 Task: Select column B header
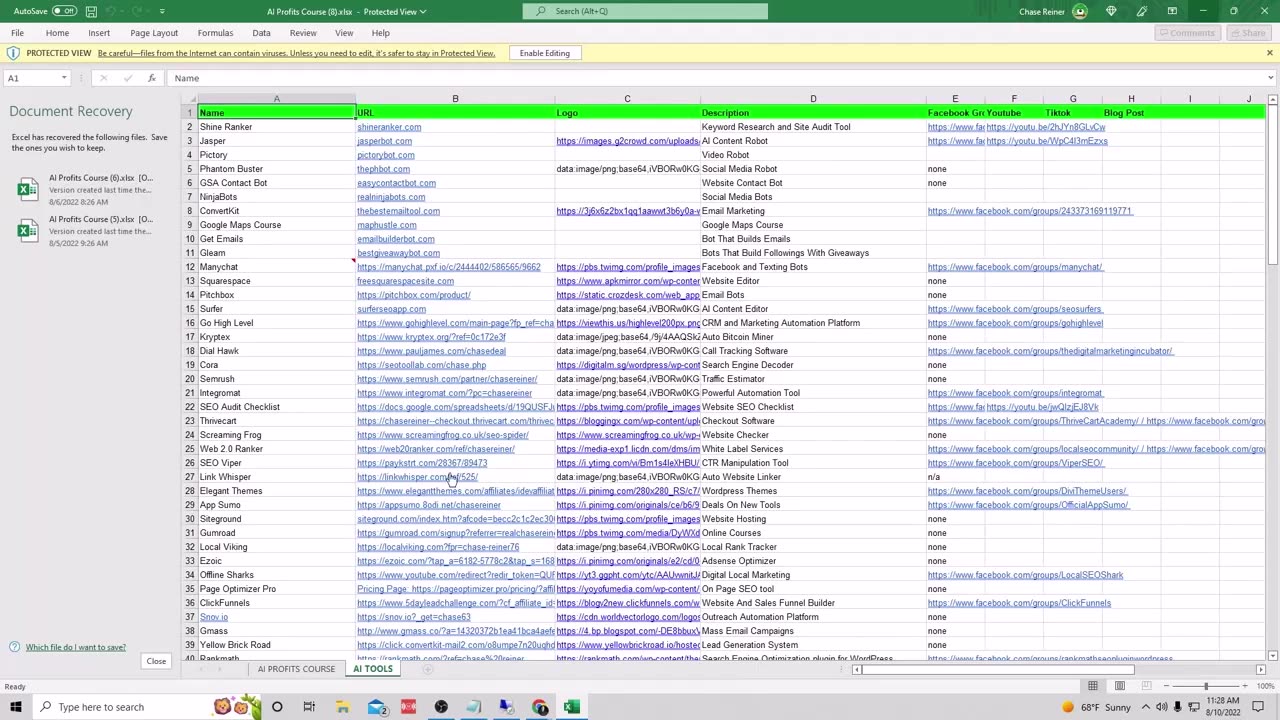click(455, 99)
